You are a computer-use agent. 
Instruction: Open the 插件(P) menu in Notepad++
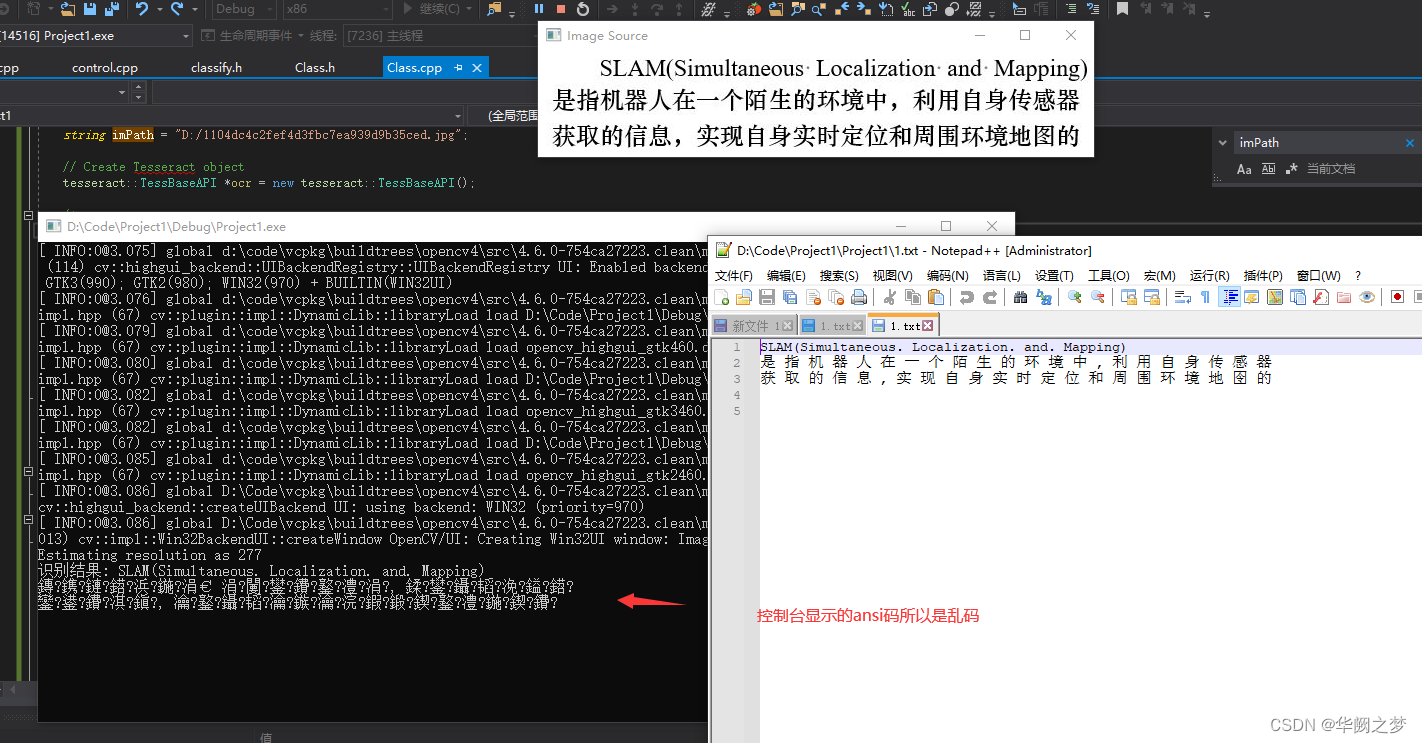tap(1263, 276)
